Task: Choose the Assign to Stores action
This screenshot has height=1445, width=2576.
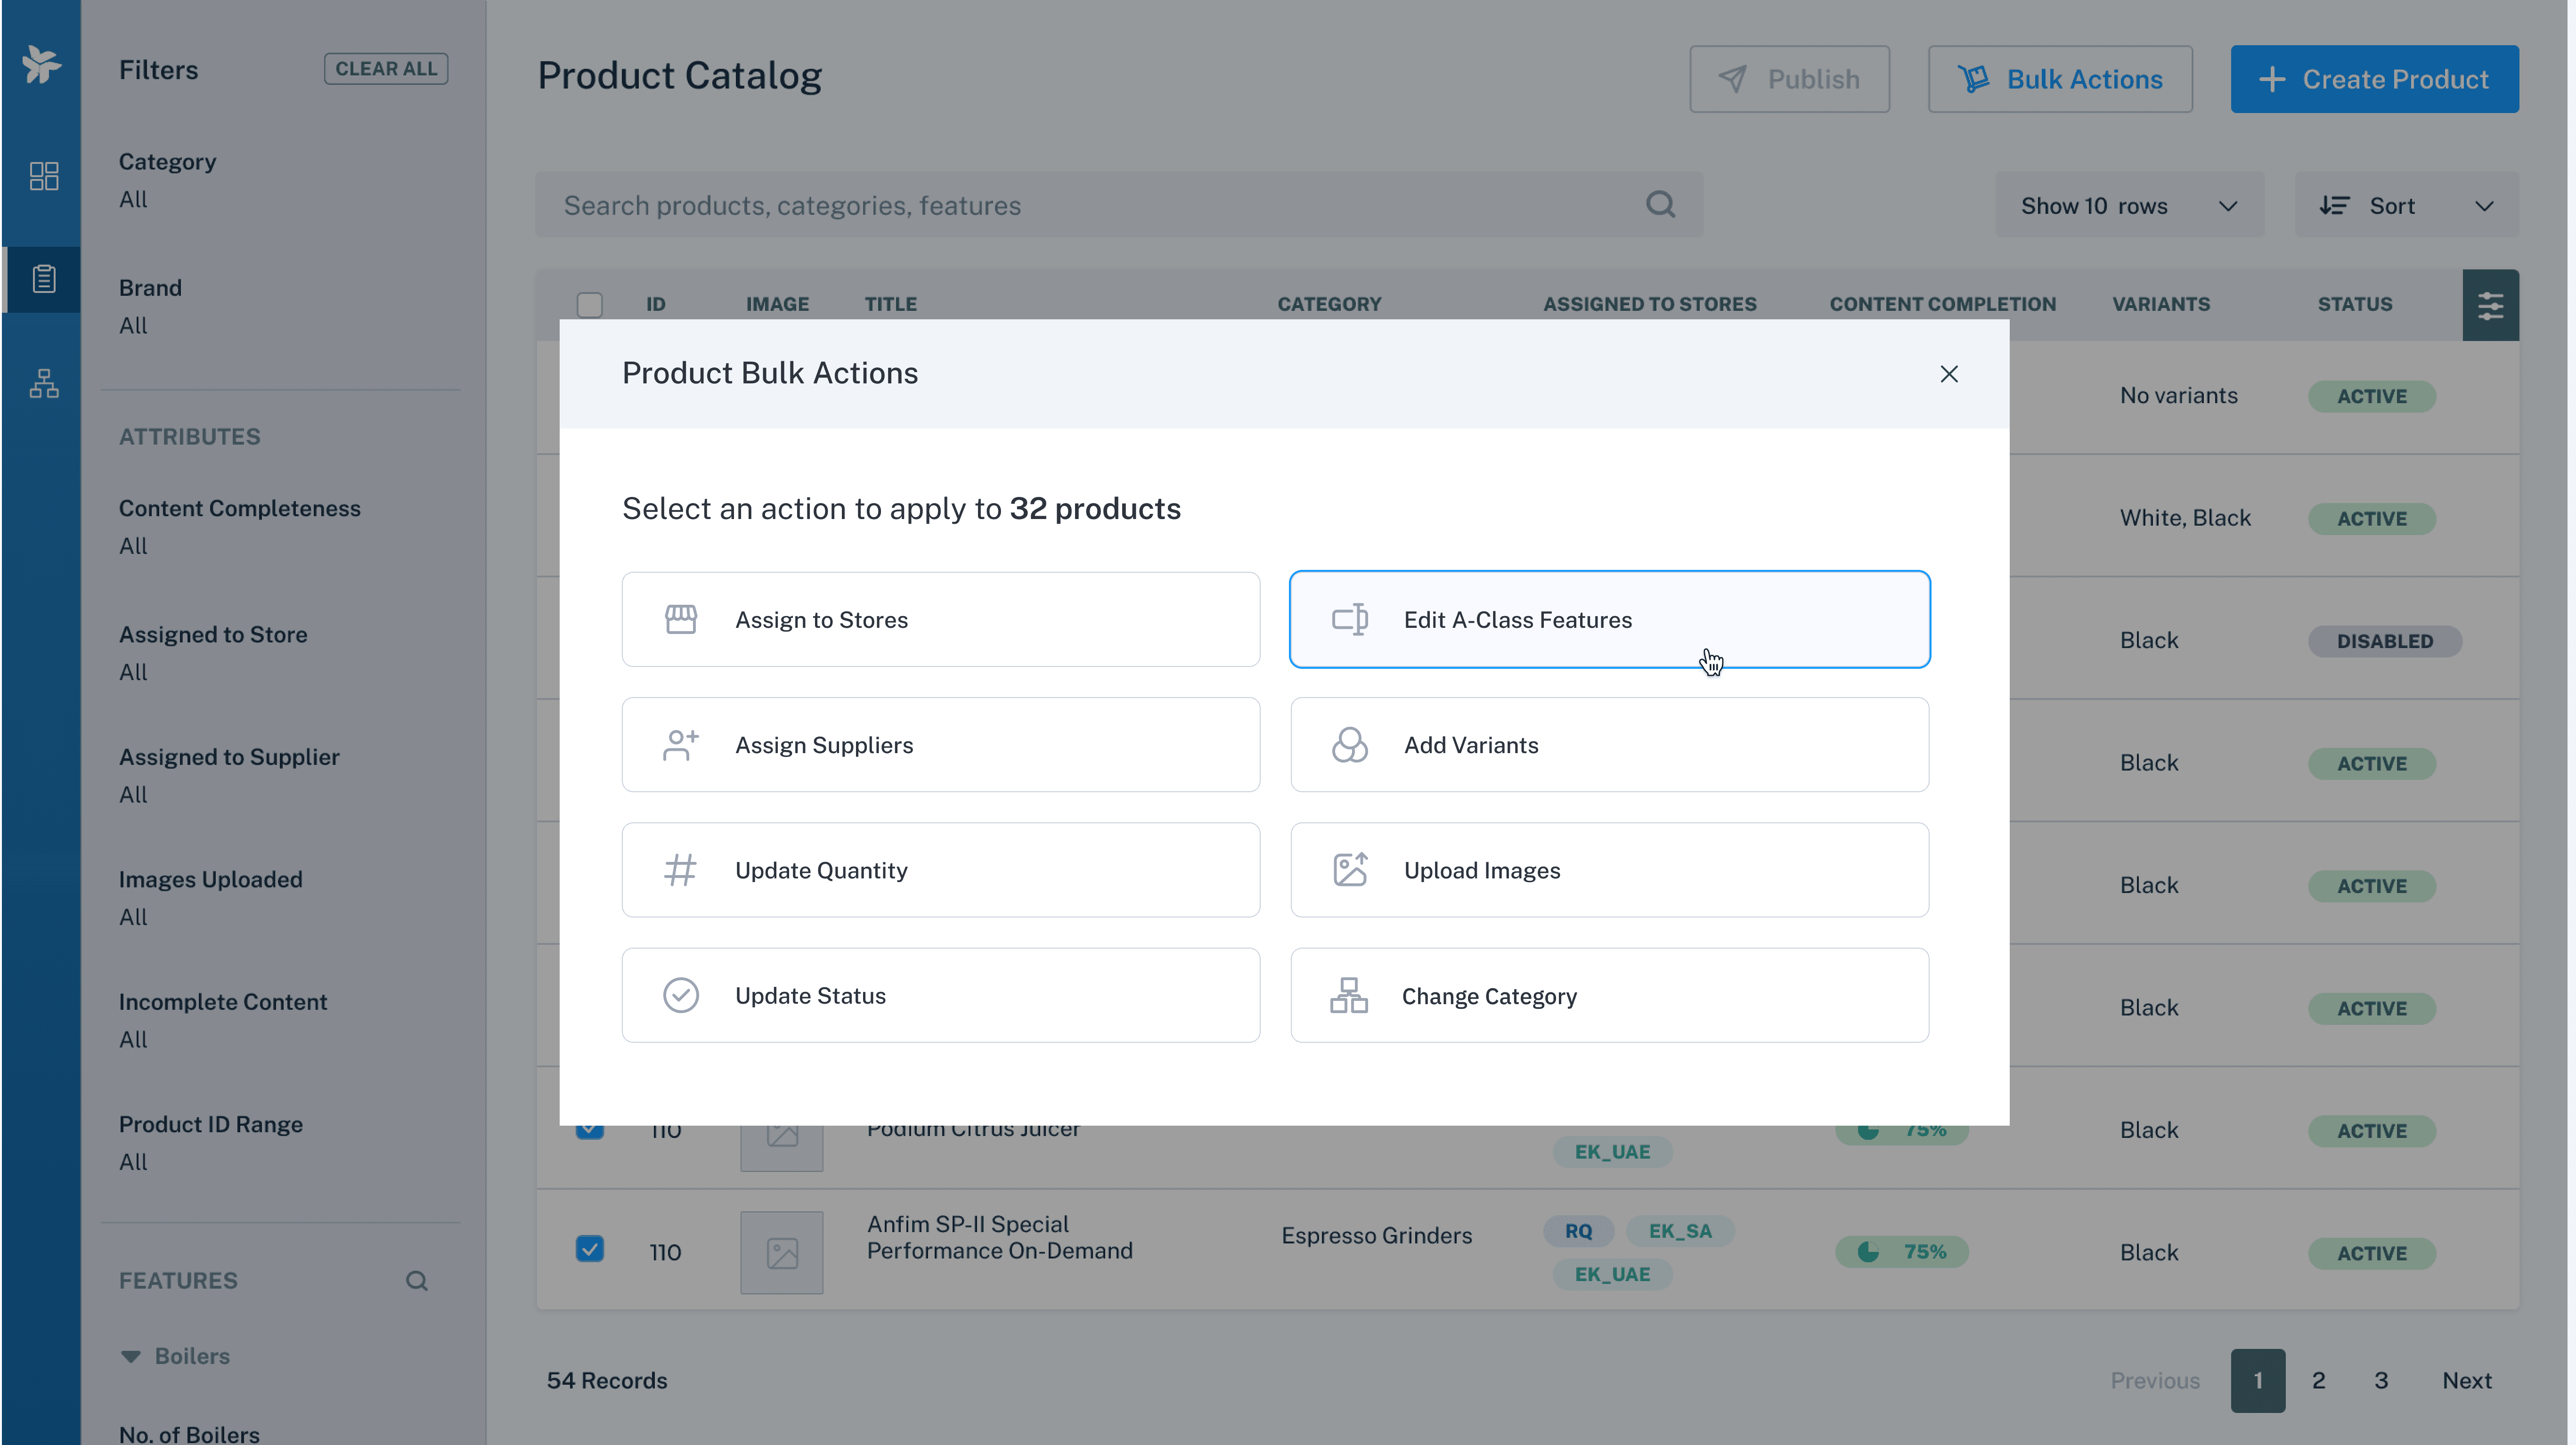Action: 940,620
